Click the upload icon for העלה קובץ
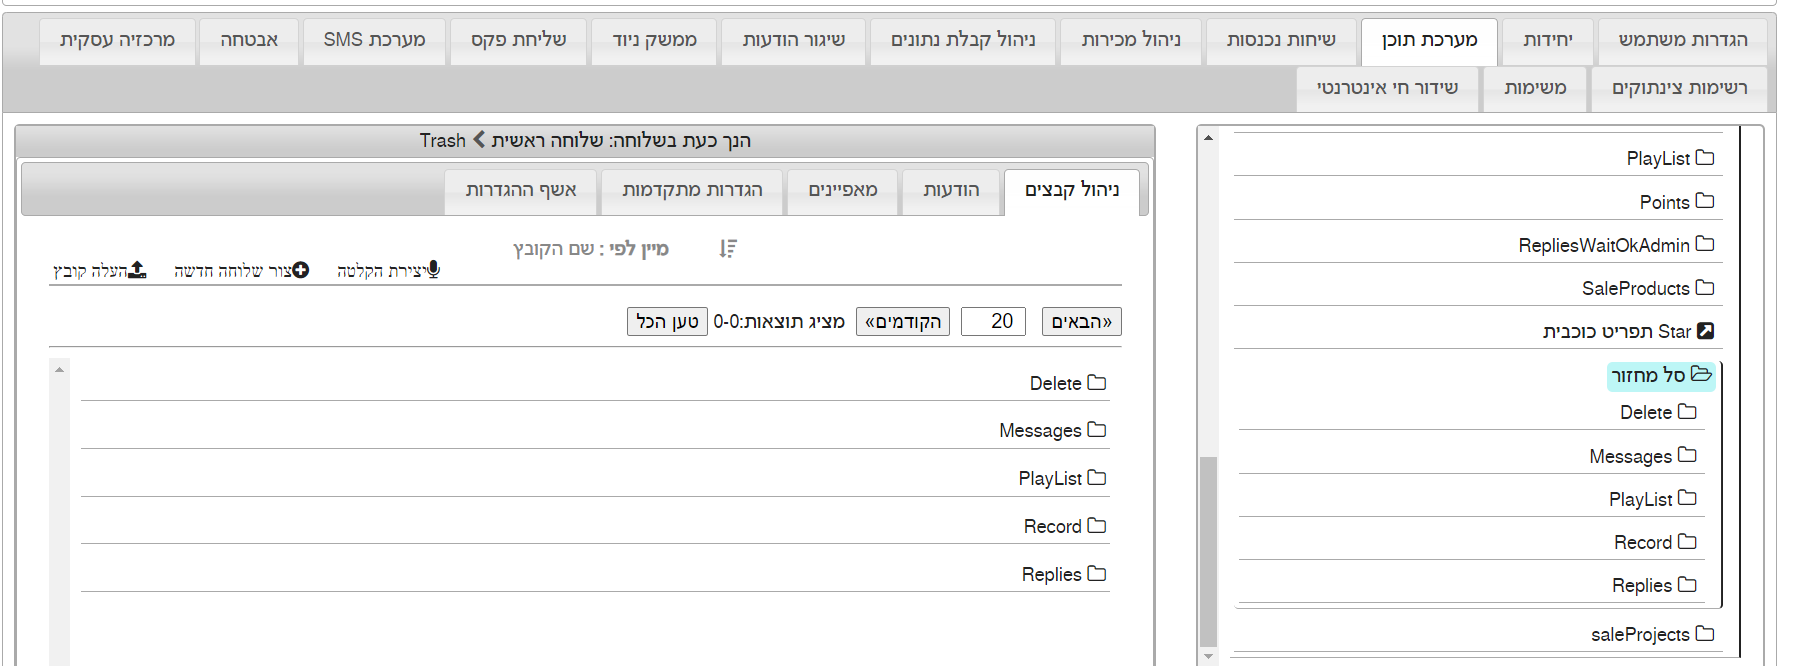Screen dimensions: 1797x666 click(138, 270)
